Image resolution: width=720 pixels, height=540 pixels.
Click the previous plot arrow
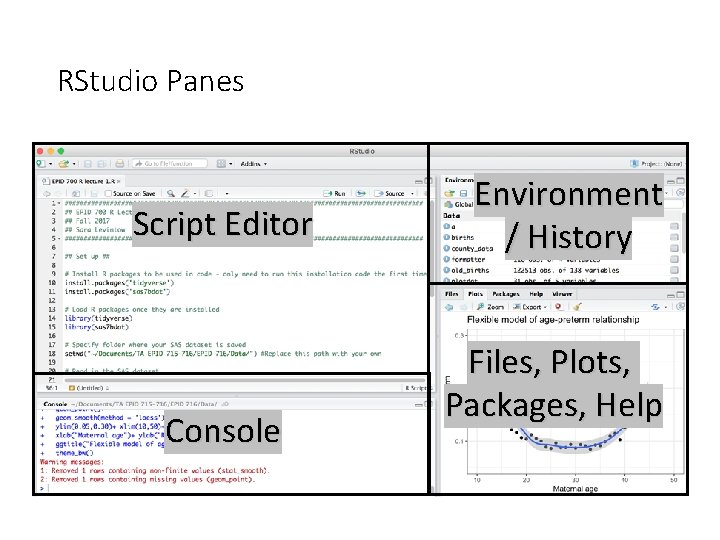[x=449, y=307]
